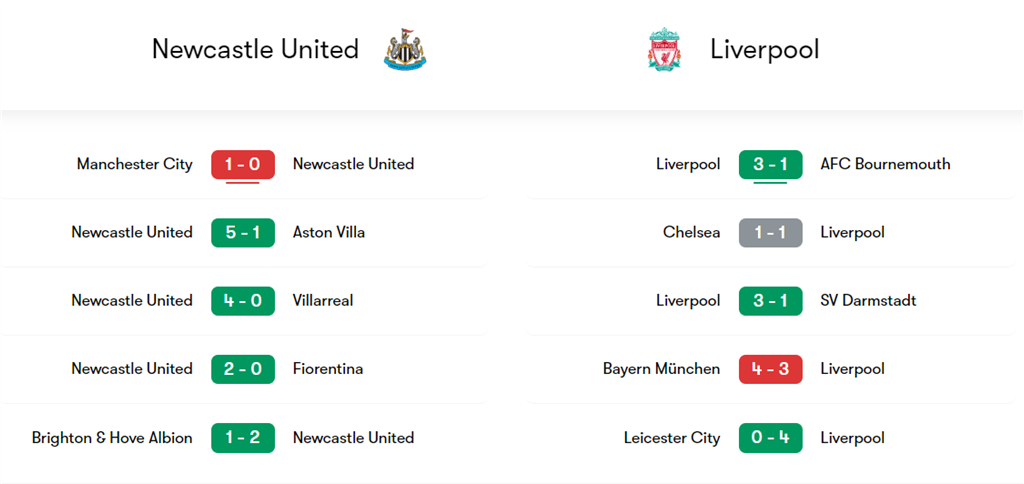
Task: Click the Newcastle United club crest
Action: 405,49
